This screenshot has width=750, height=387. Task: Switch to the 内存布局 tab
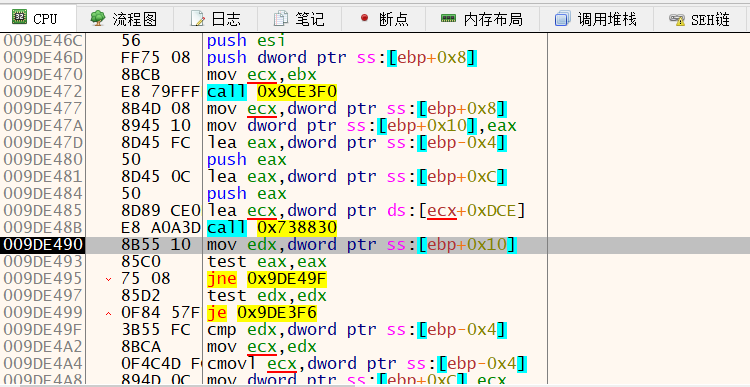(x=482, y=19)
